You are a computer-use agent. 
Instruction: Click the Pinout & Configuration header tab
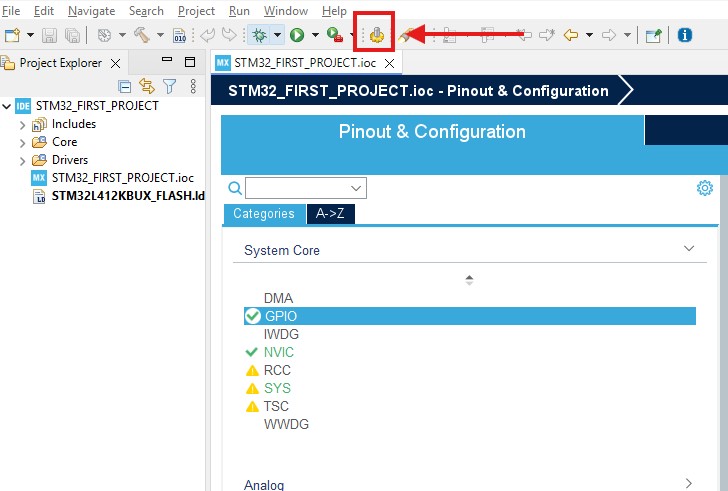click(x=432, y=131)
